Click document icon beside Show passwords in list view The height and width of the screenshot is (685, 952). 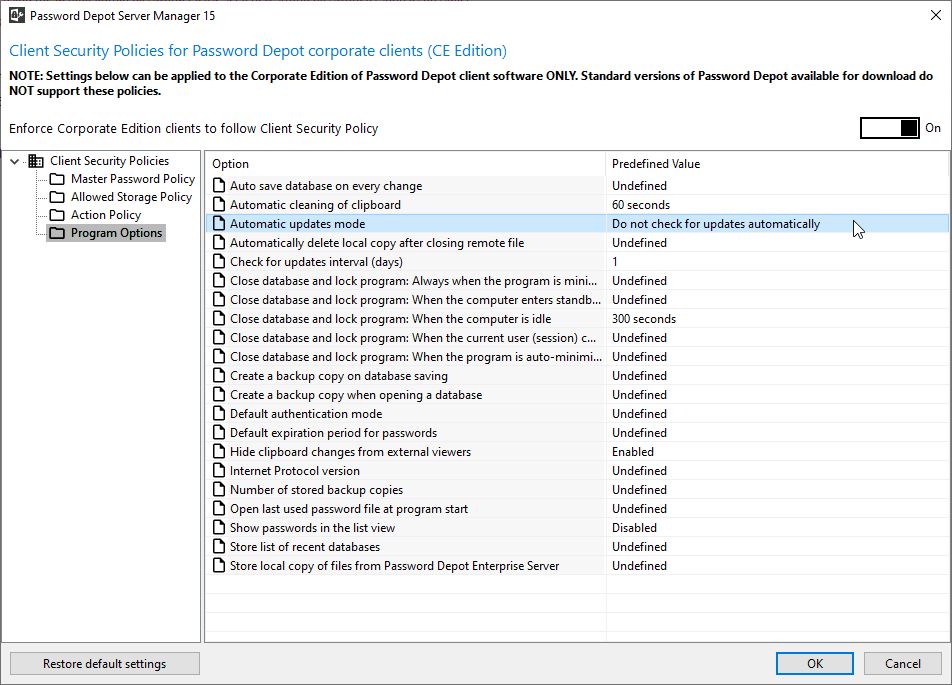point(219,528)
